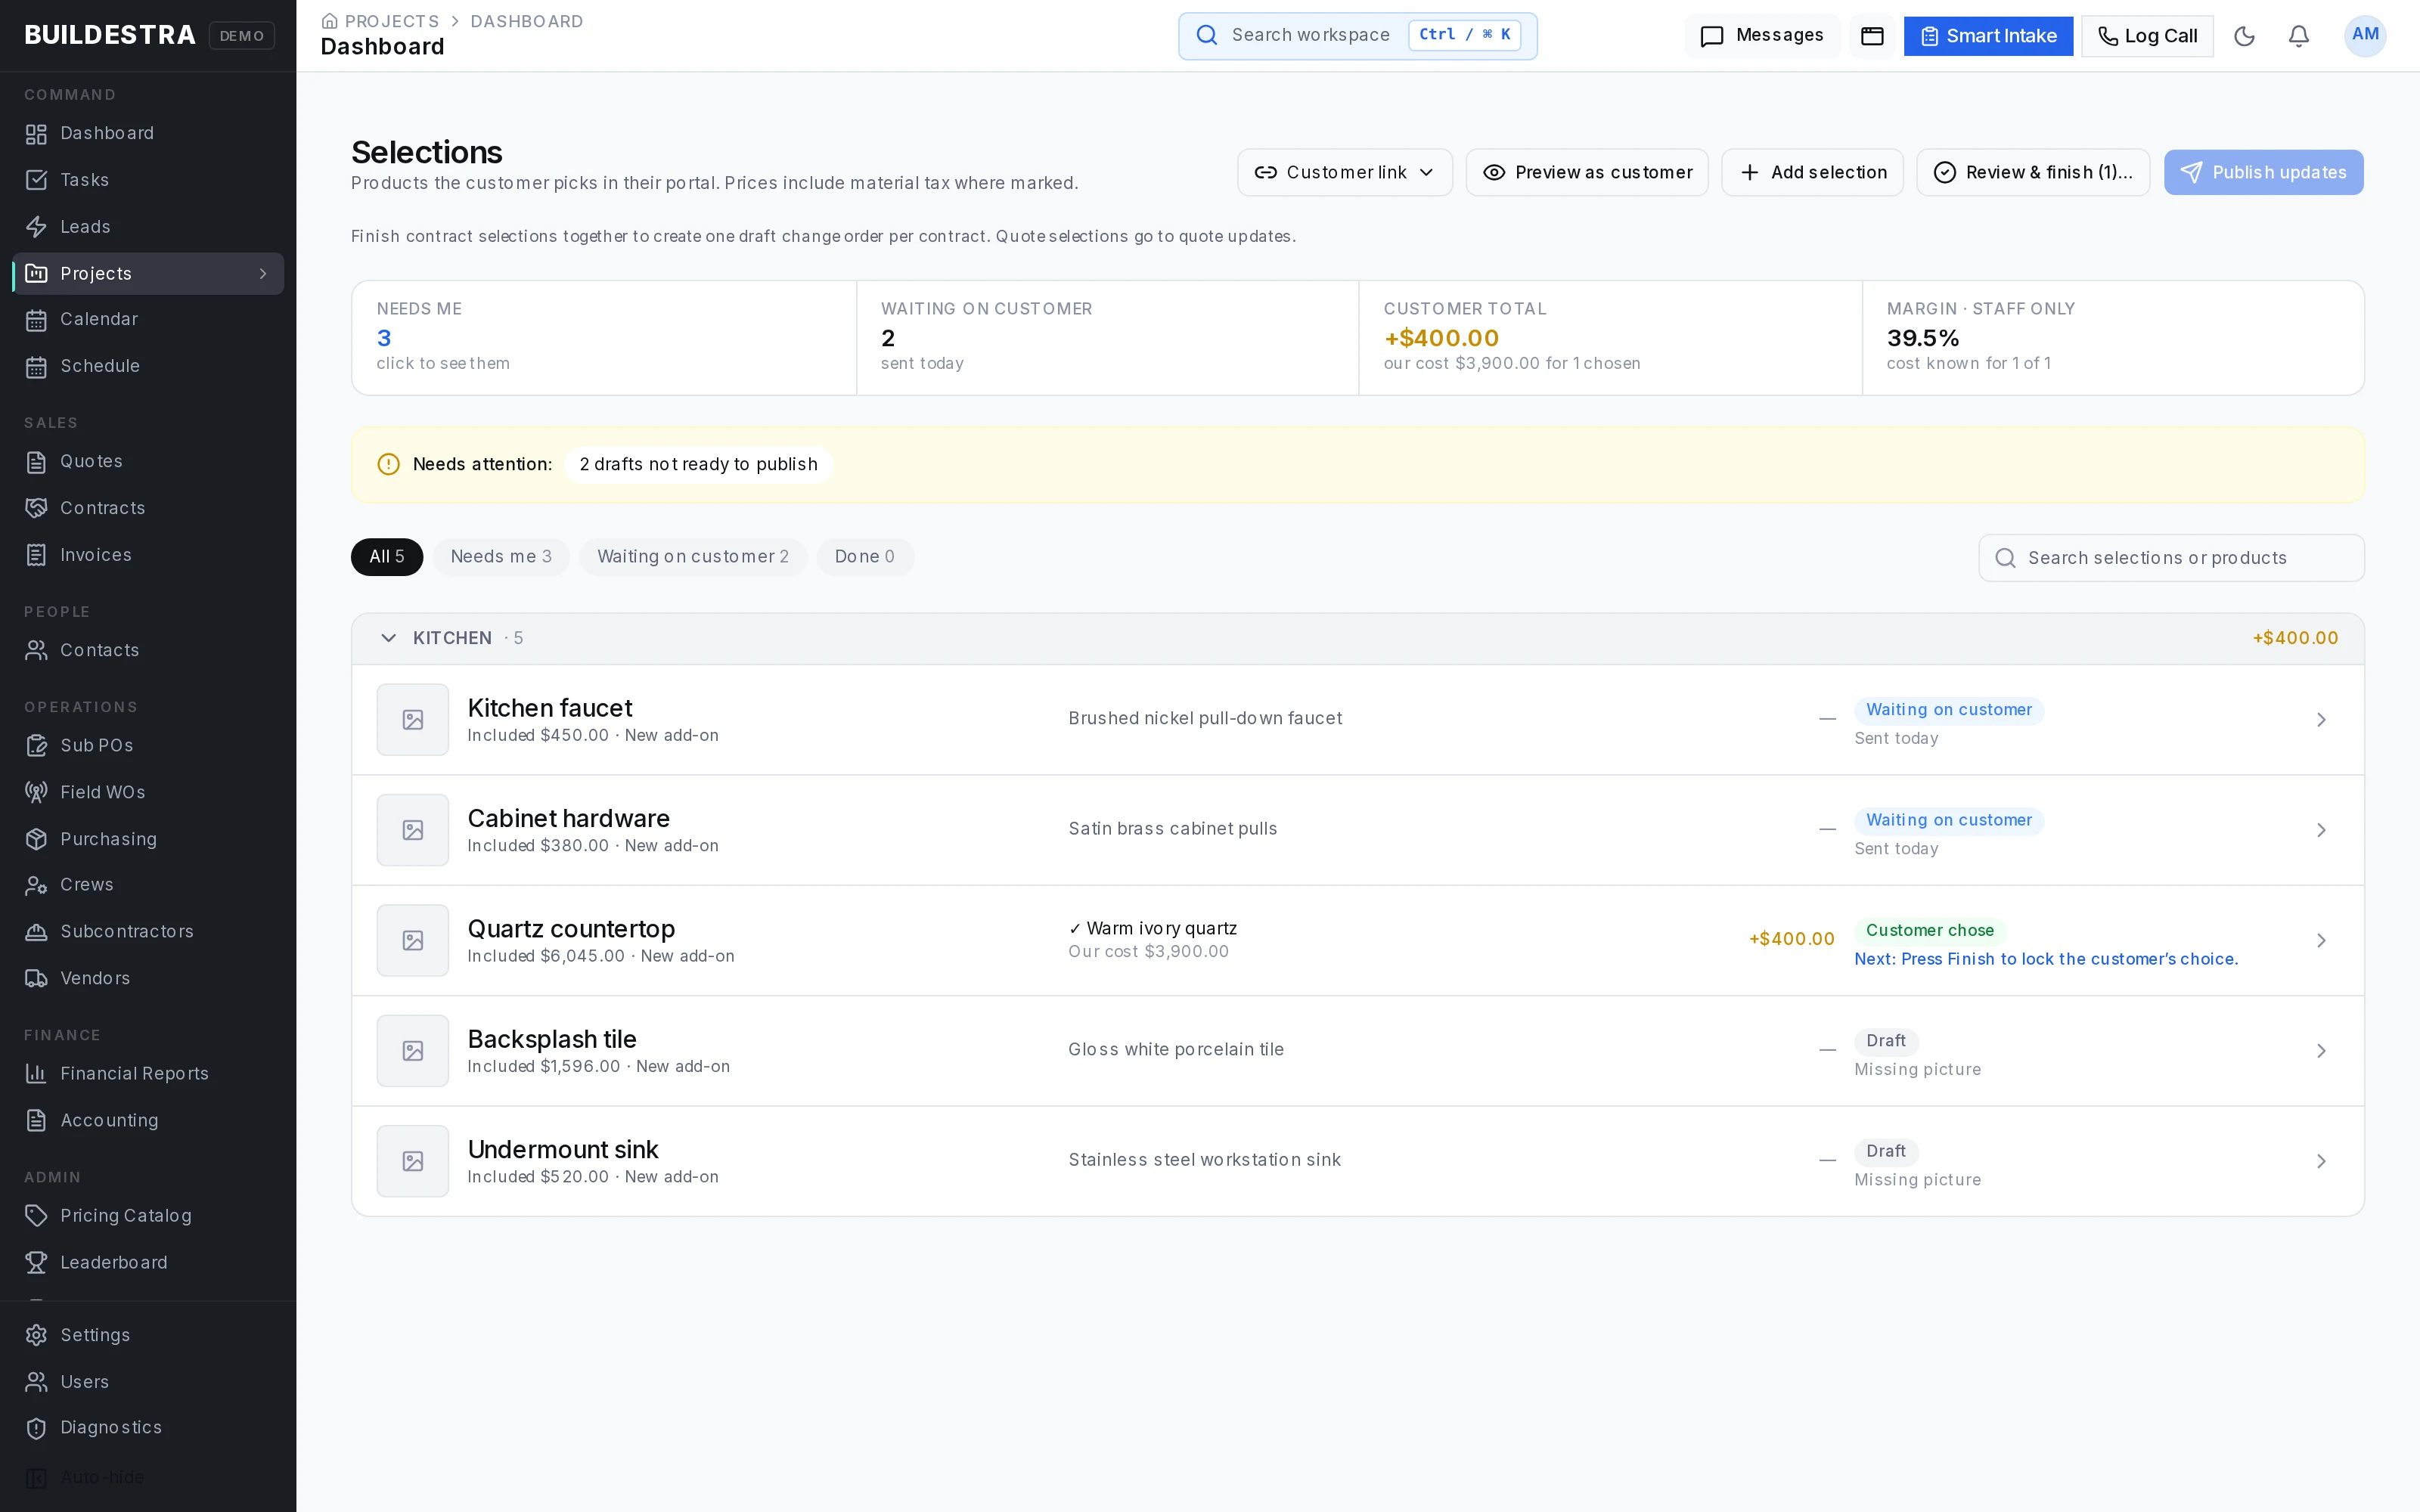Viewport: 2420px width, 1512px height.
Task: Open notifications bell icon
Action: pyautogui.click(x=2299, y=36)
